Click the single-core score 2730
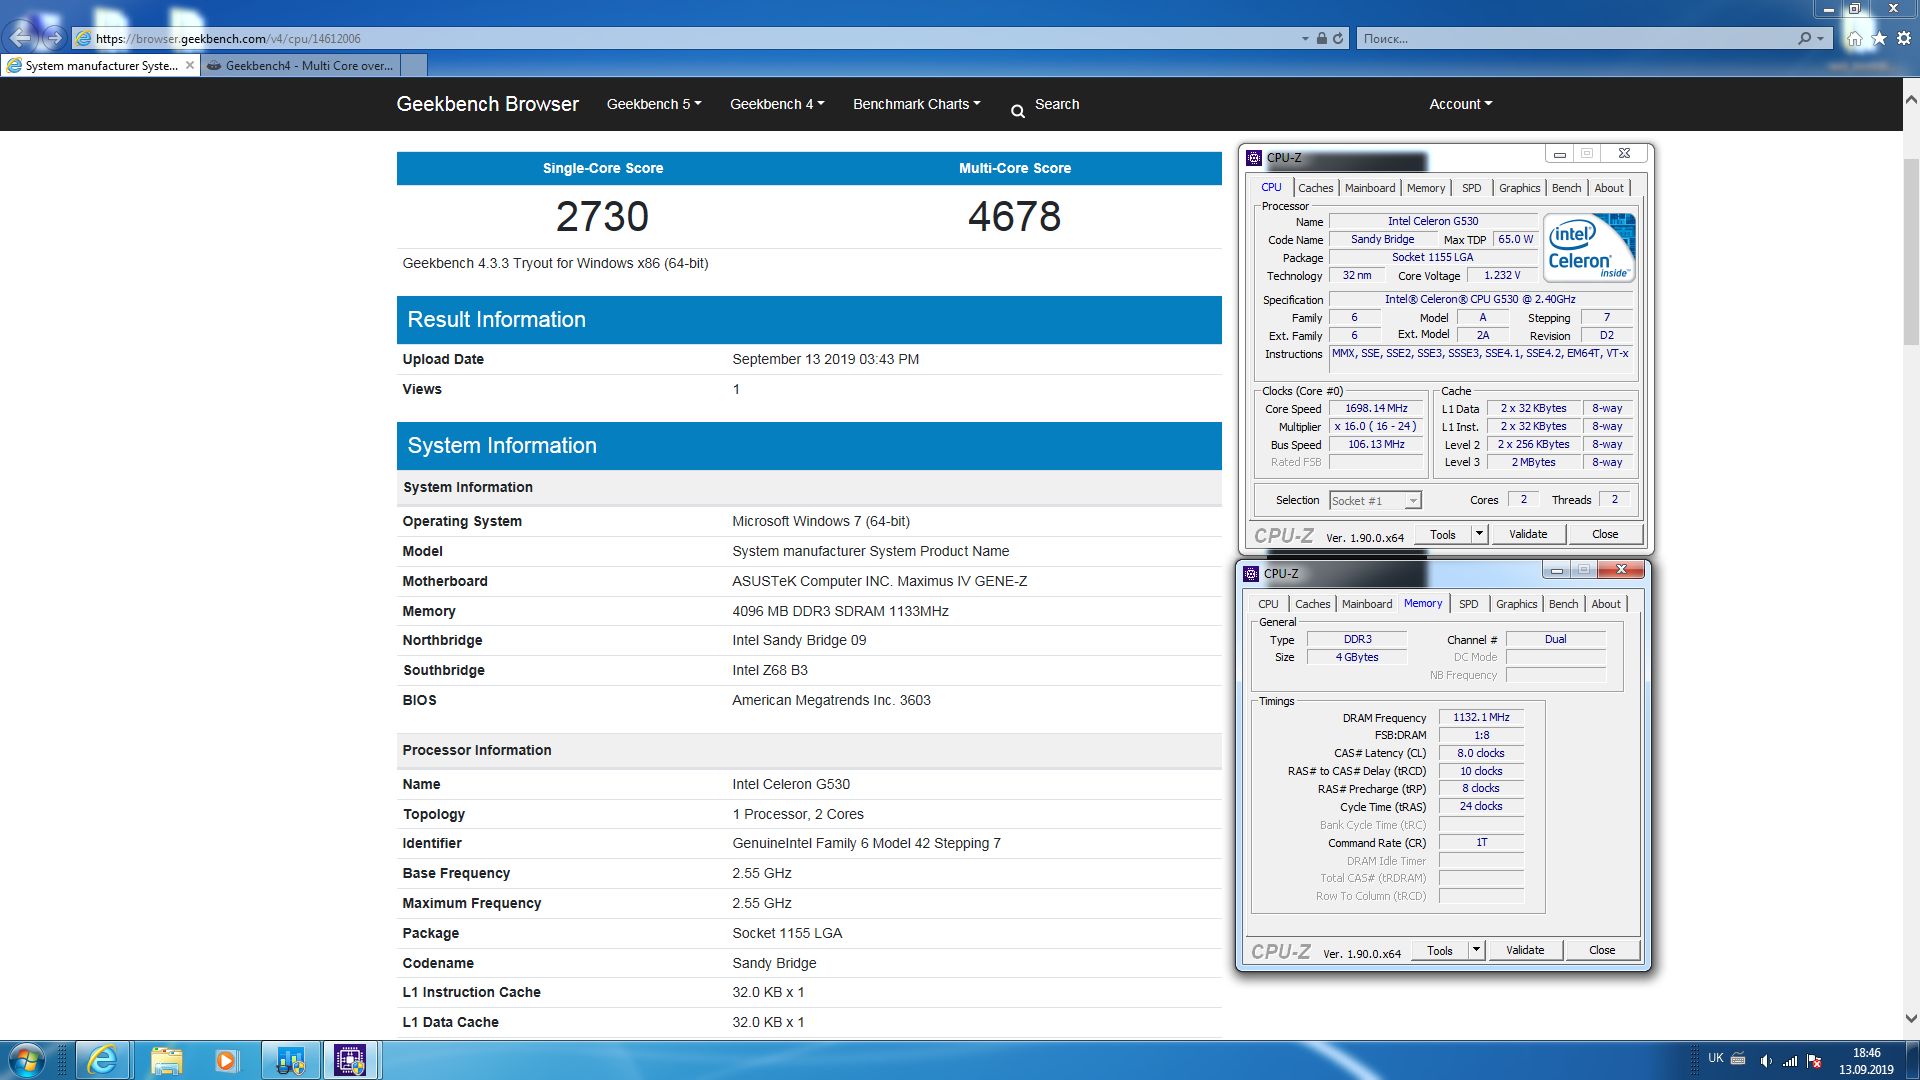Image resolution: width=1920 pixels, height=1080 pixels. coord(602,217)
